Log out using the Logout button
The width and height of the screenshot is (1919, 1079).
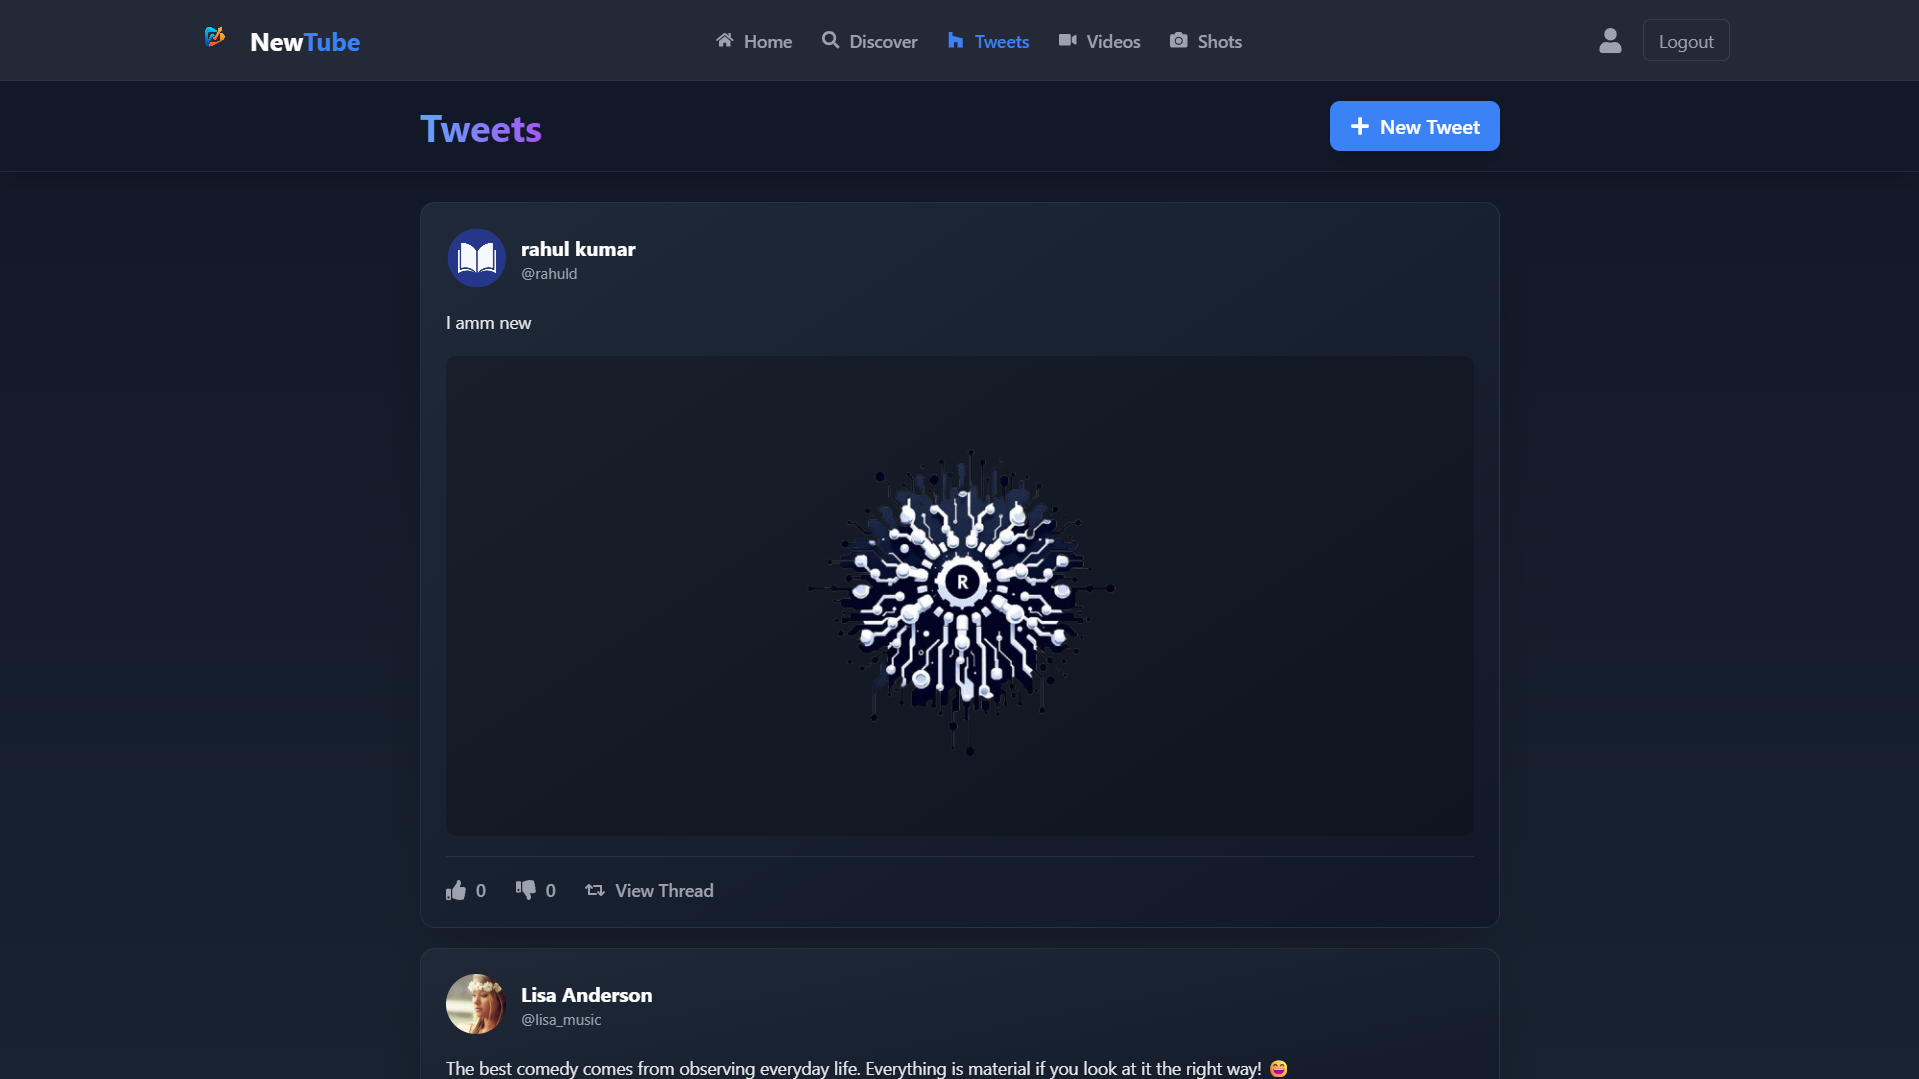point(1685,41)
